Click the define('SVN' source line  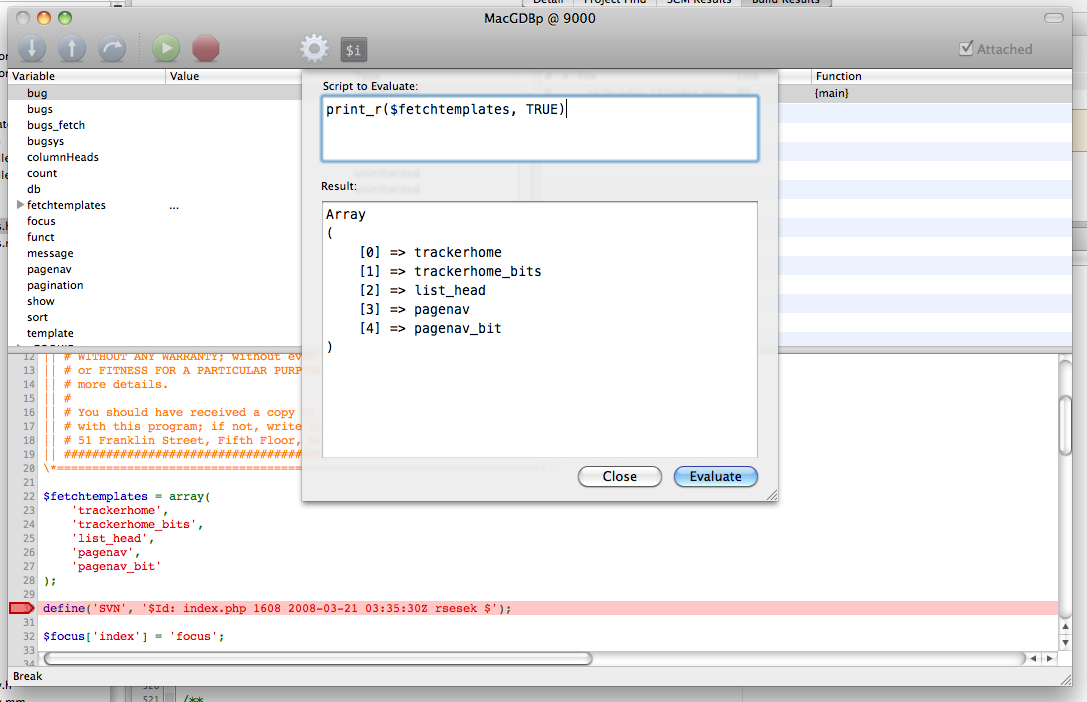point(277,608)
